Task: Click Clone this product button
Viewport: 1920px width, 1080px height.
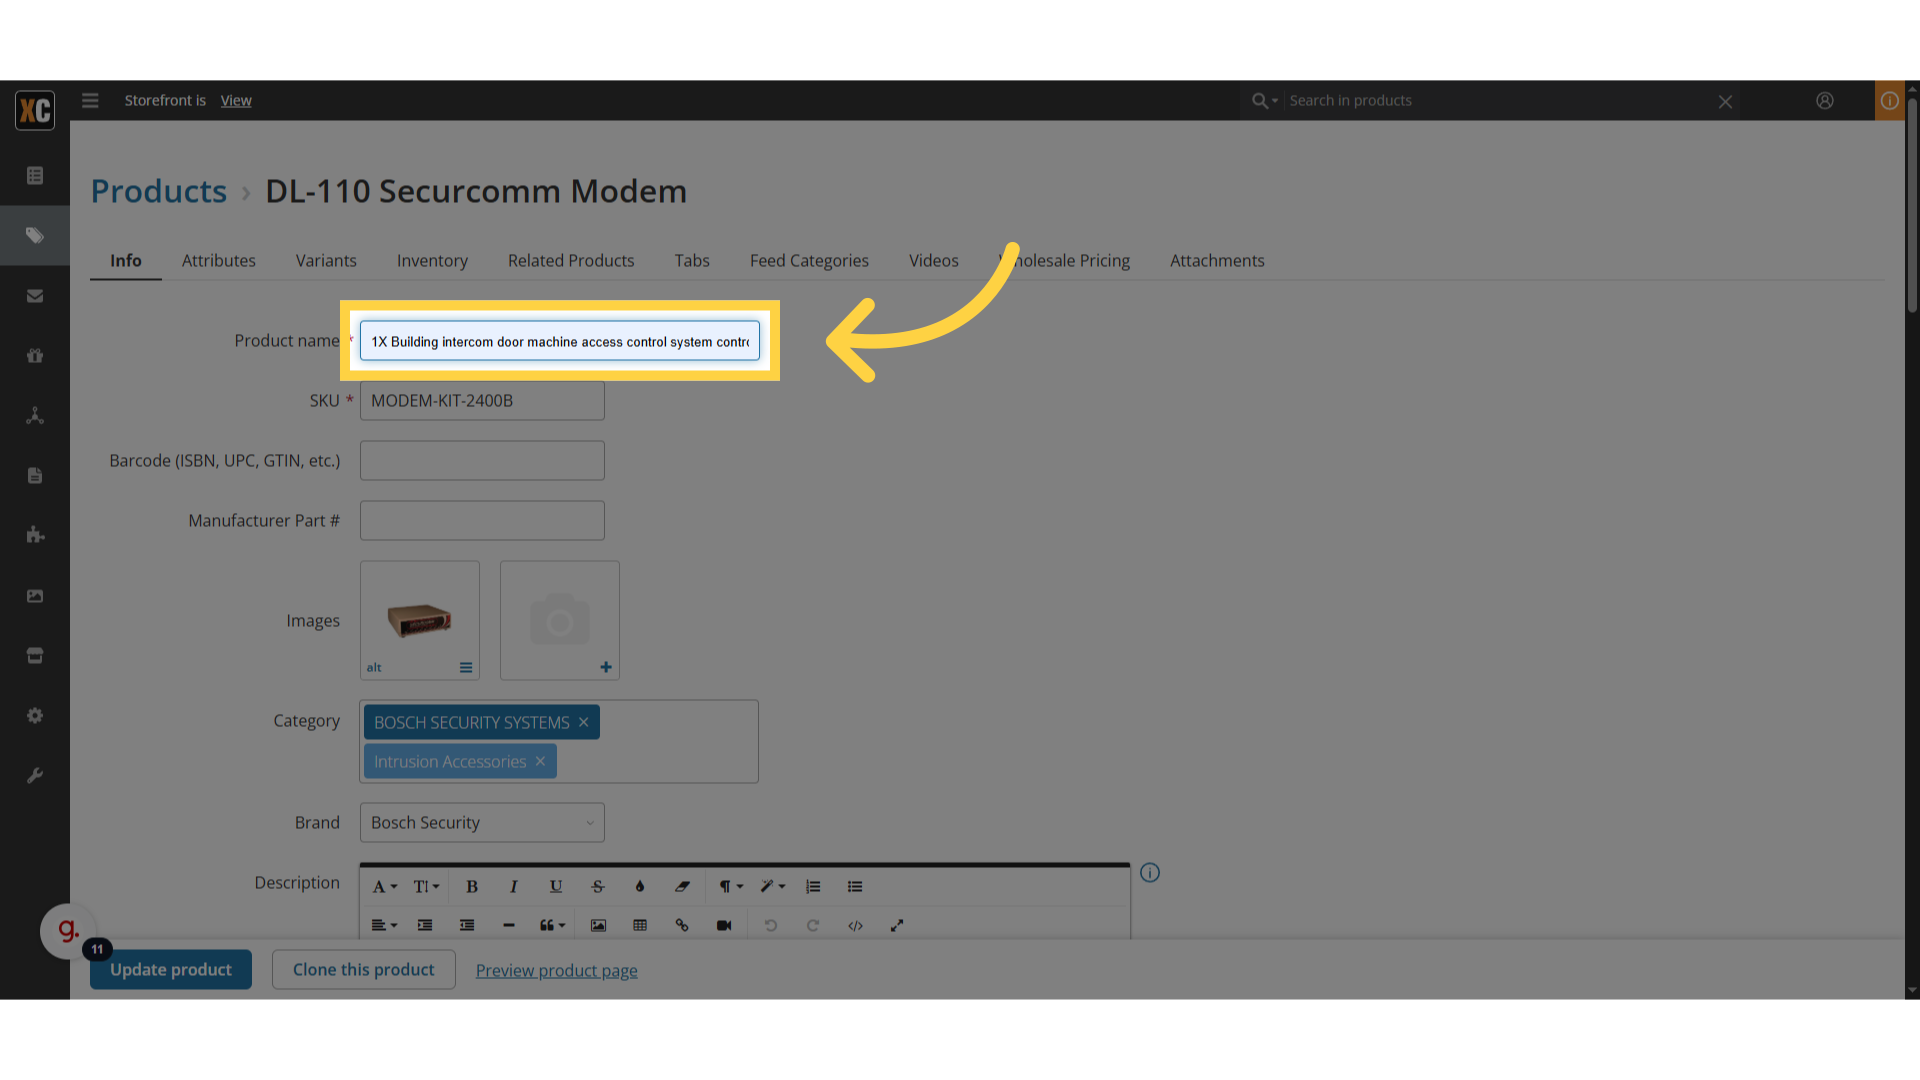Action: pyautogui.click(x=364, y=970)
